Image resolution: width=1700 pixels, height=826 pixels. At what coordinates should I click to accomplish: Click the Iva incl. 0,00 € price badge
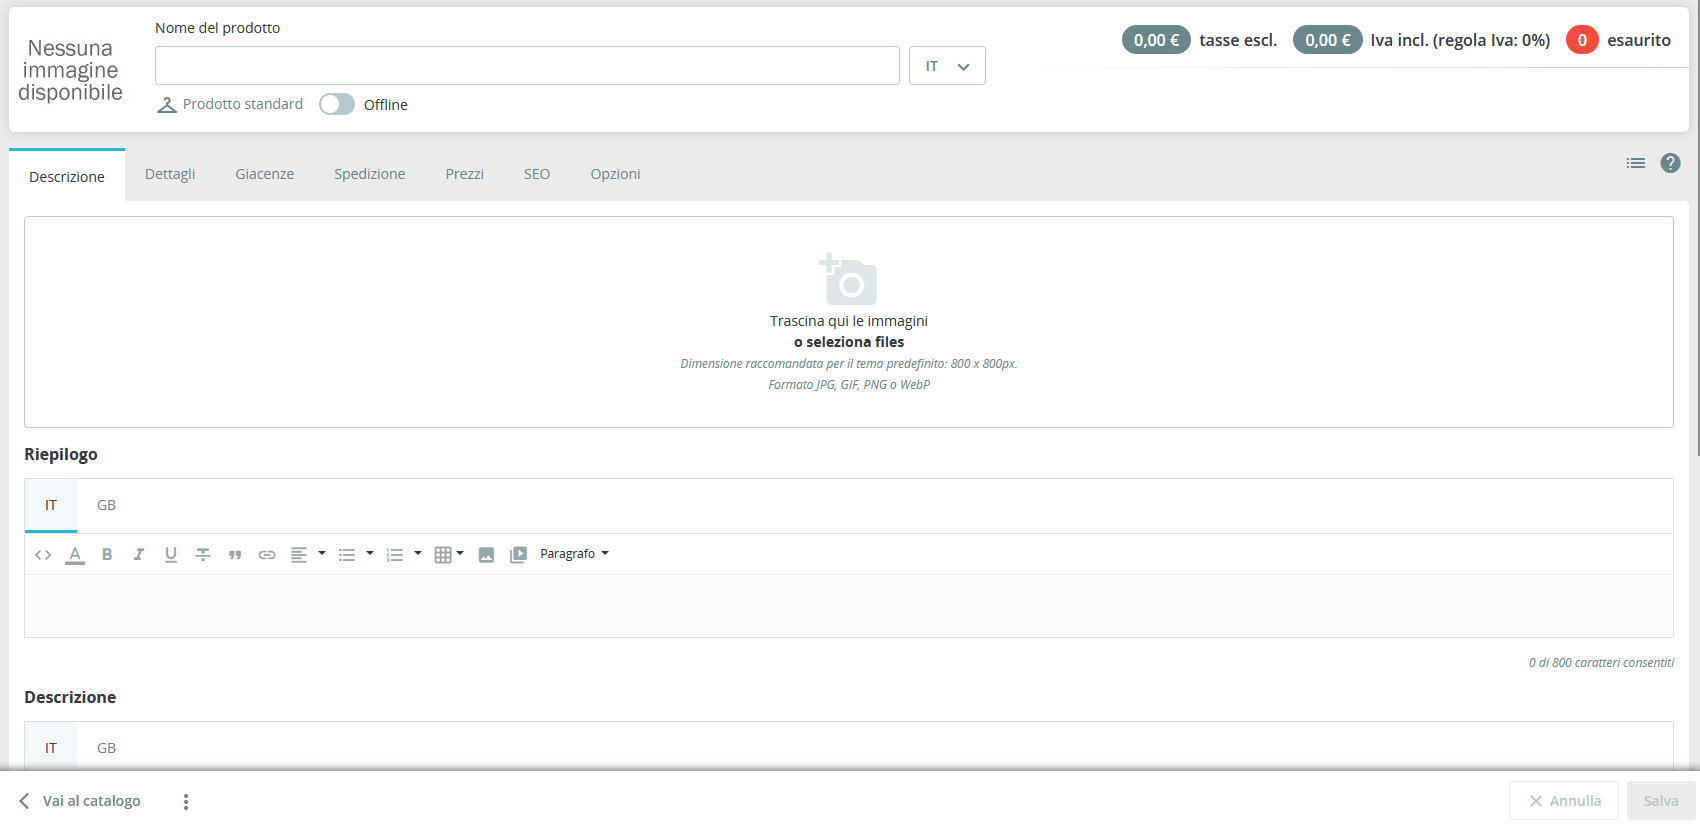coord(1327,40)
